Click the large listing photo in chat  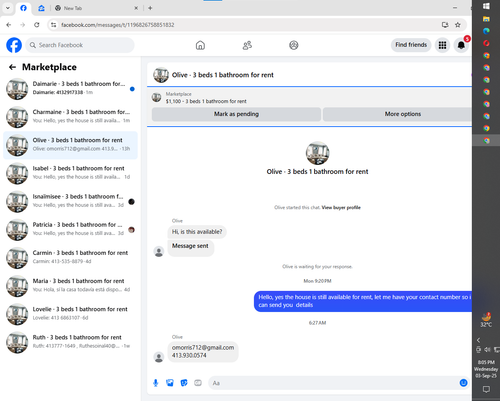coord(317,153)
